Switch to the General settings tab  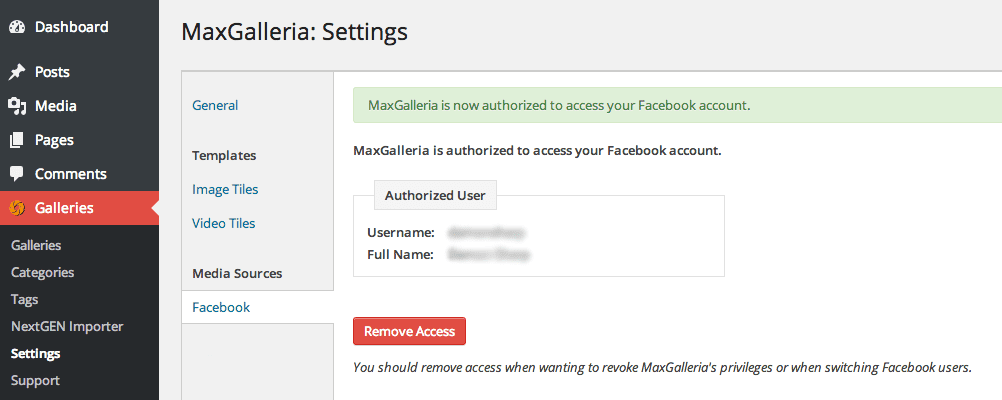[215, 105]
